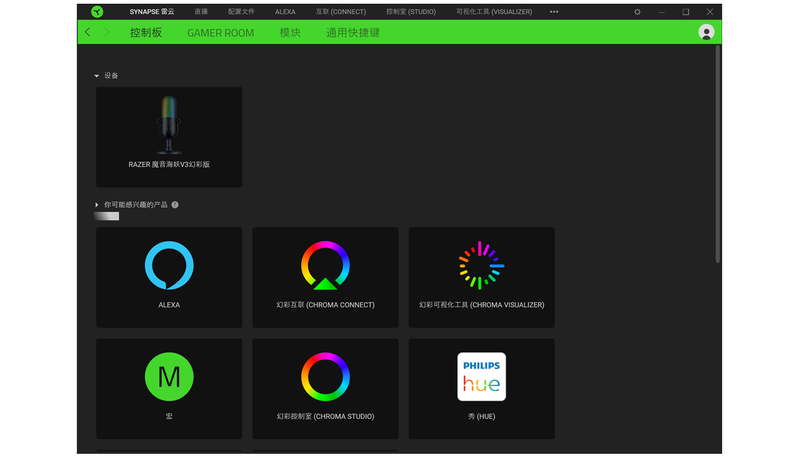Click the 设备 section label
The image size is (800, 457).
(111, 75)
